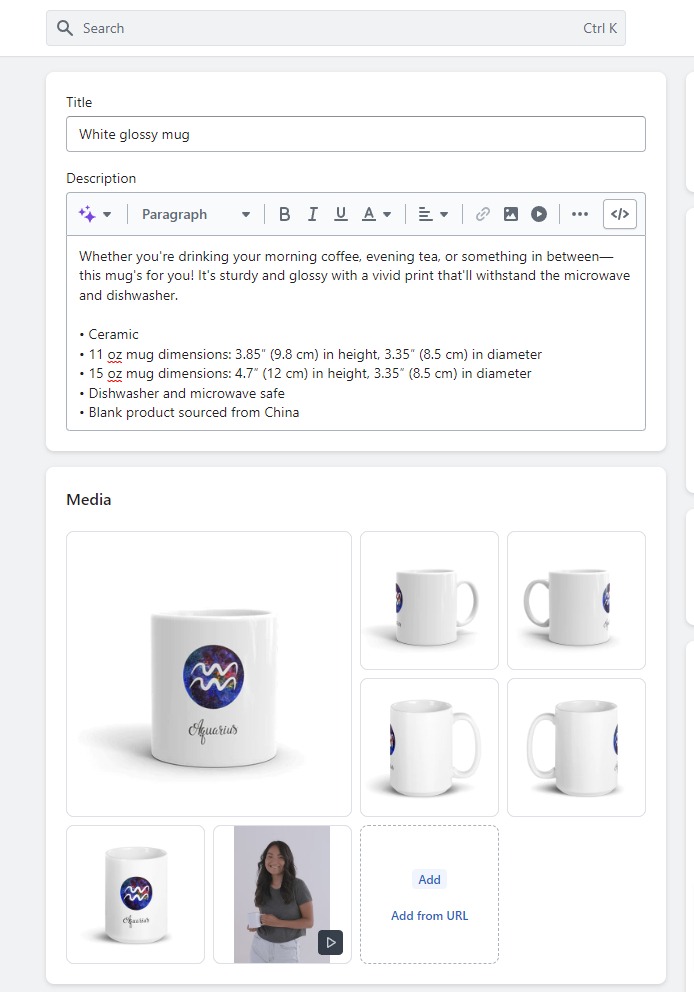Open the Paragraph style dropdown
Image resolution: width=694 pixels, height=992 pixels.
pyautogui.click(x=196, y=214)
